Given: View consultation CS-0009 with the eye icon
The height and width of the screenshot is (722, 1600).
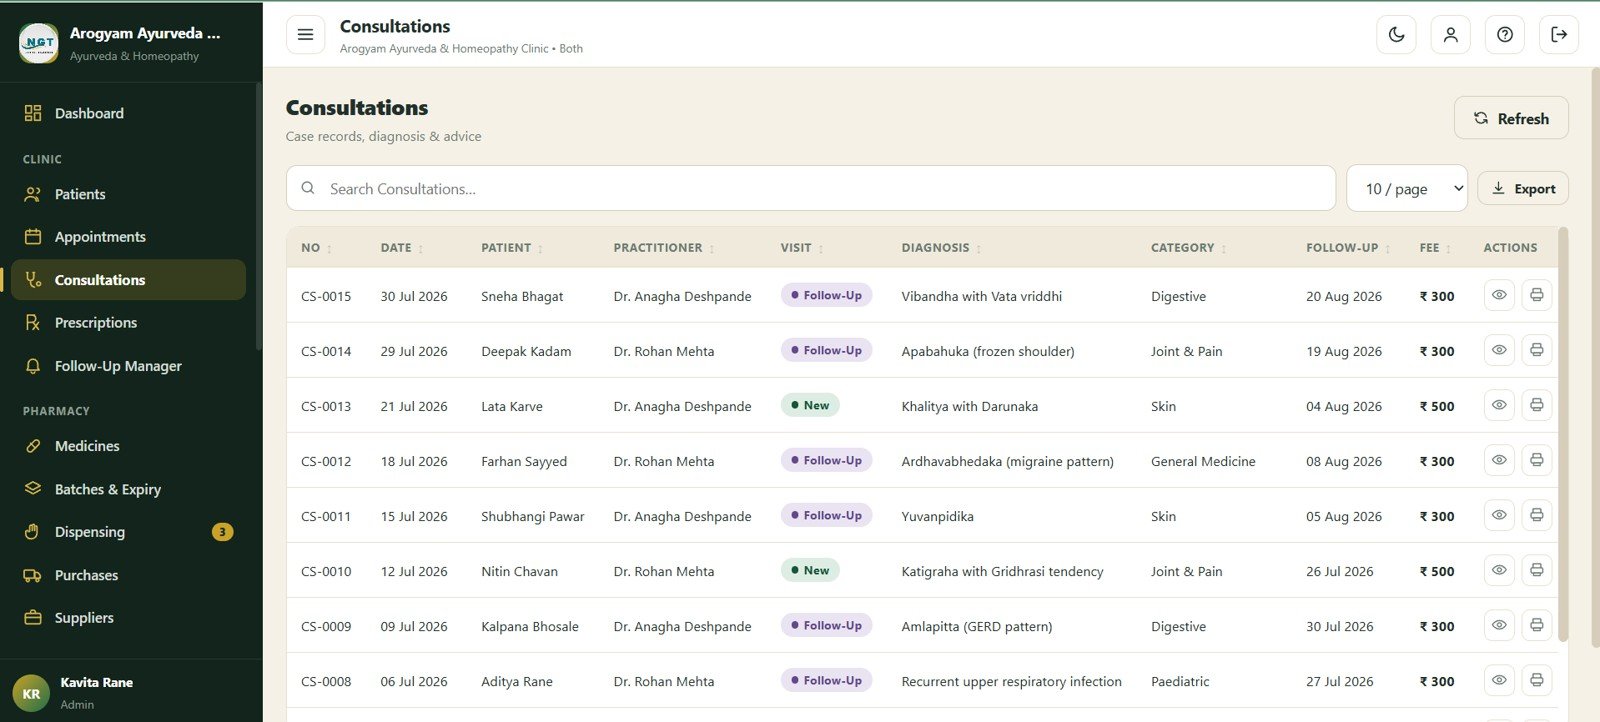Looking at the screenshot, I should 1499,625.
